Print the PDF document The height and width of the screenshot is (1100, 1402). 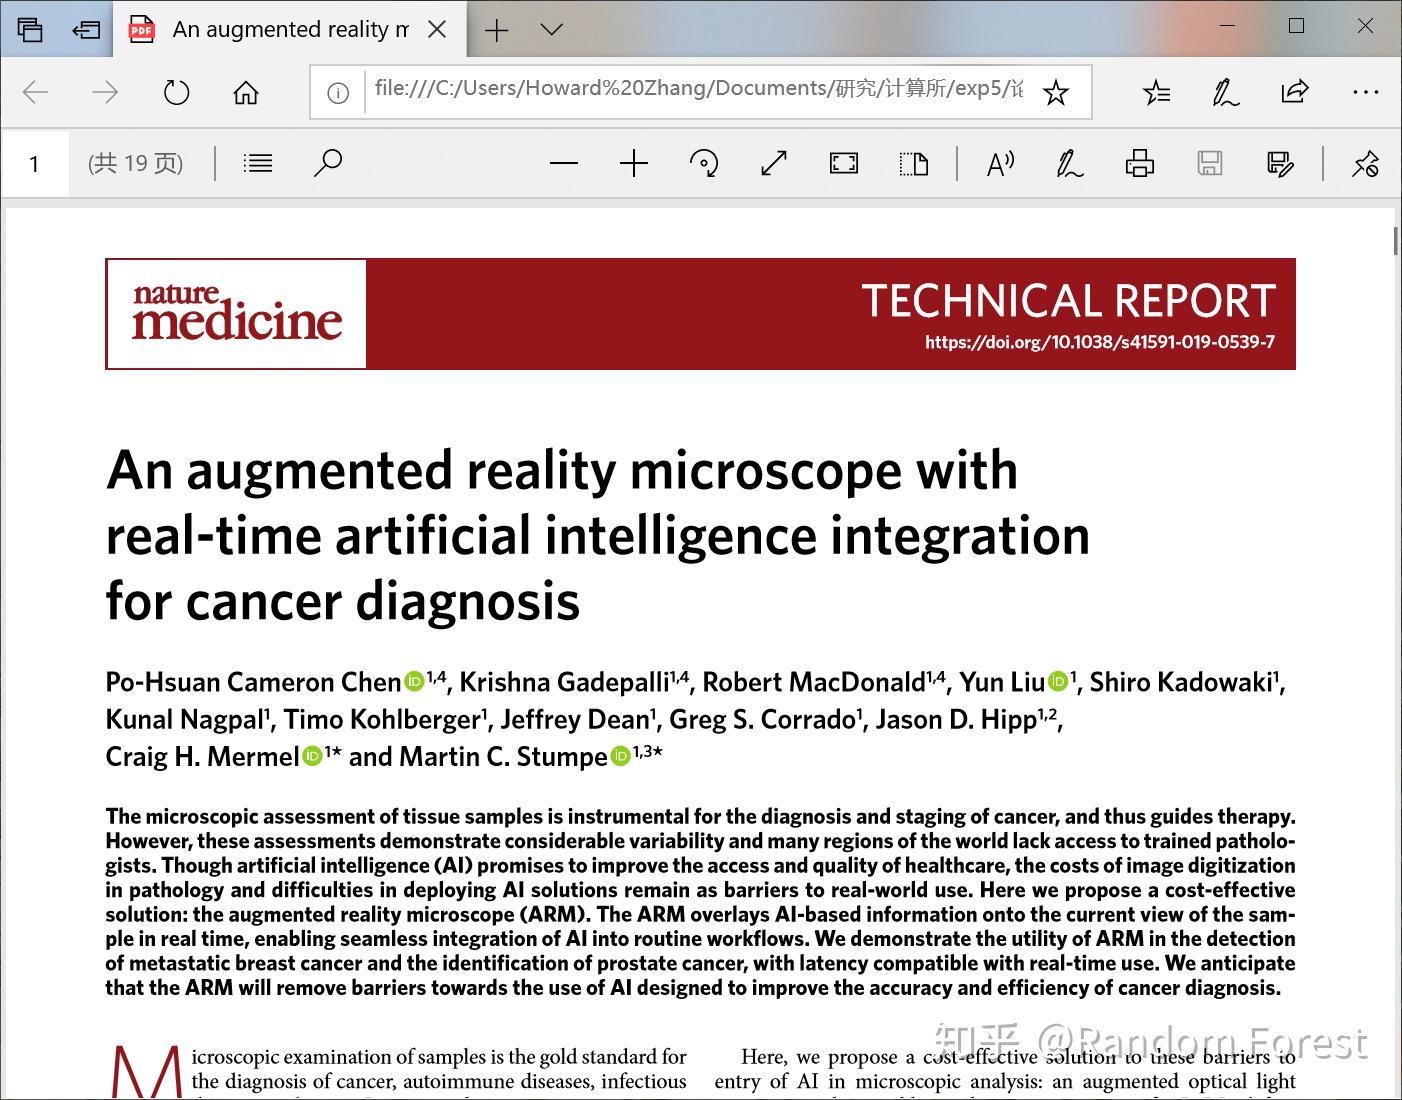pos(1140,163)
